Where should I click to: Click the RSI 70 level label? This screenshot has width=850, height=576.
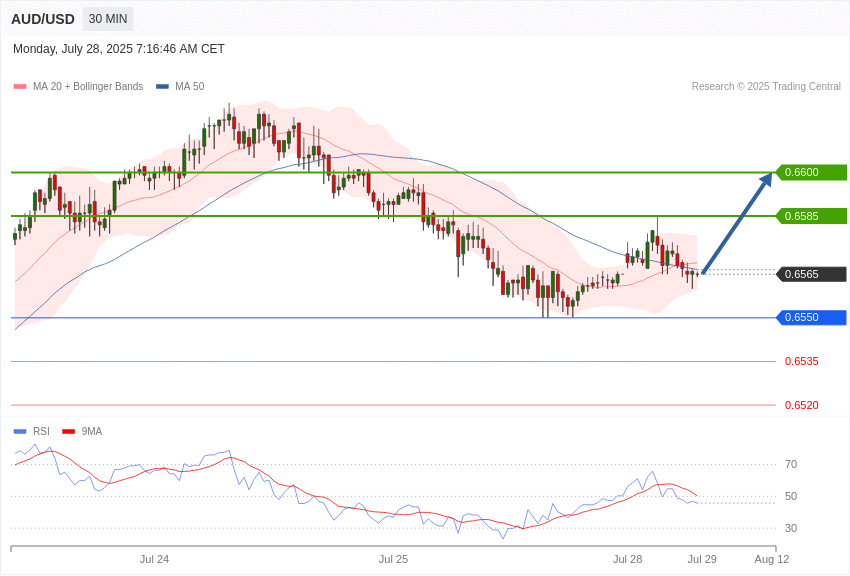point(791,464)
